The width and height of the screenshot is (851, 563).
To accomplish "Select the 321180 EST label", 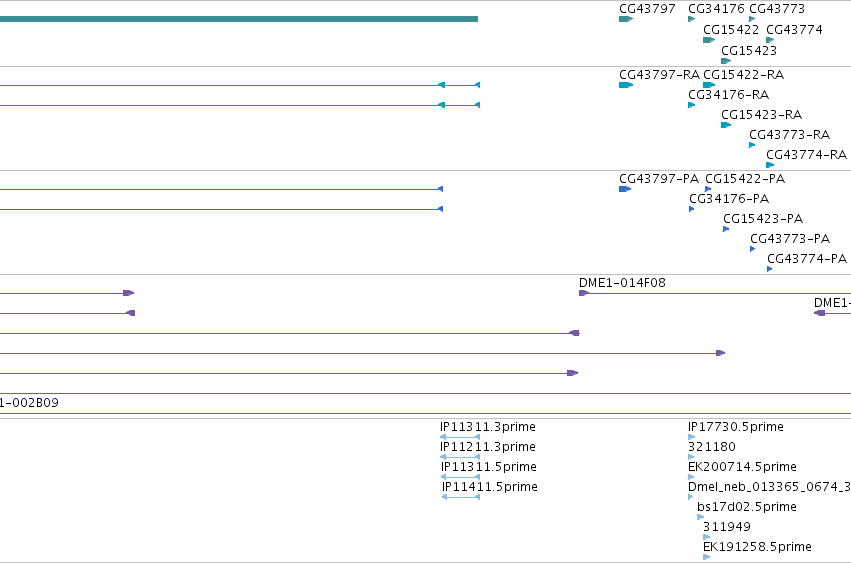I will pos(712,447).
